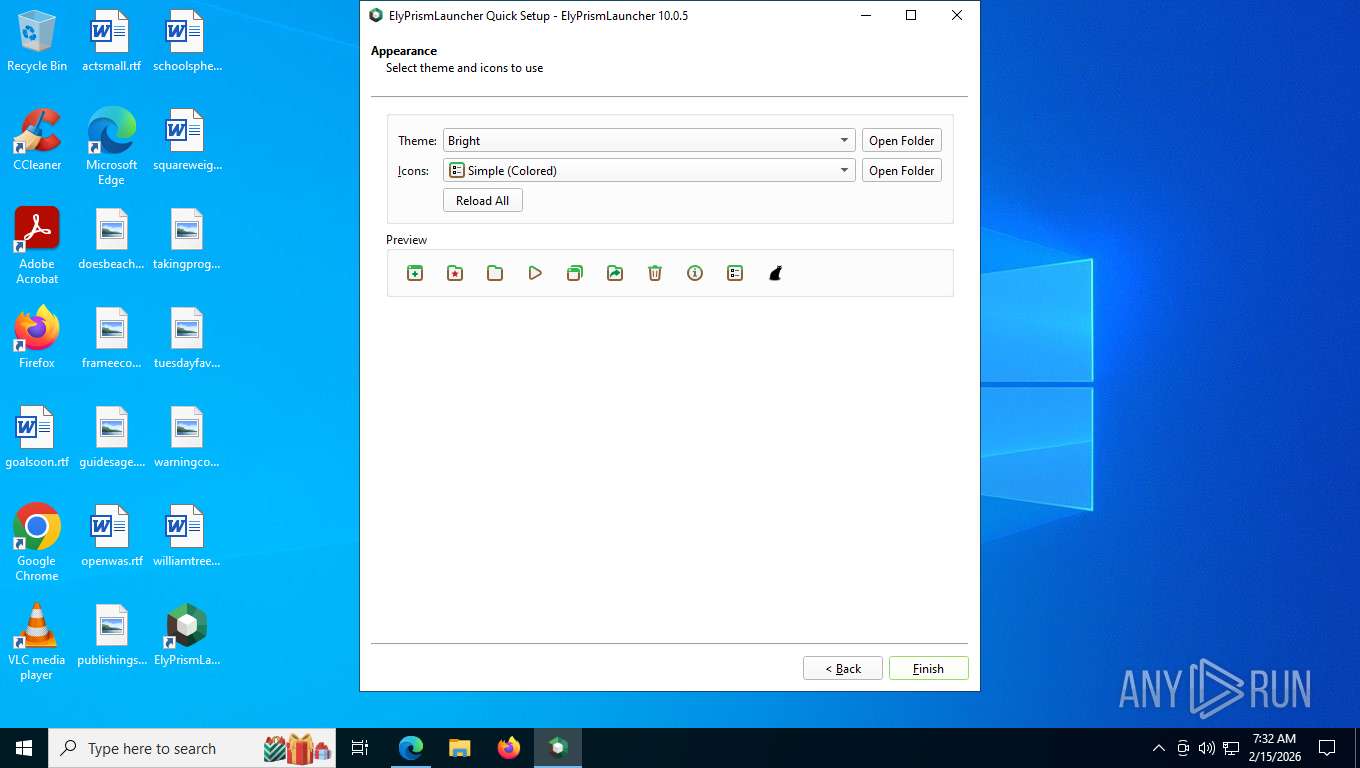Select the warningco image file on desktop
The height and width of the screenshot is (768, 1360).
187,437
